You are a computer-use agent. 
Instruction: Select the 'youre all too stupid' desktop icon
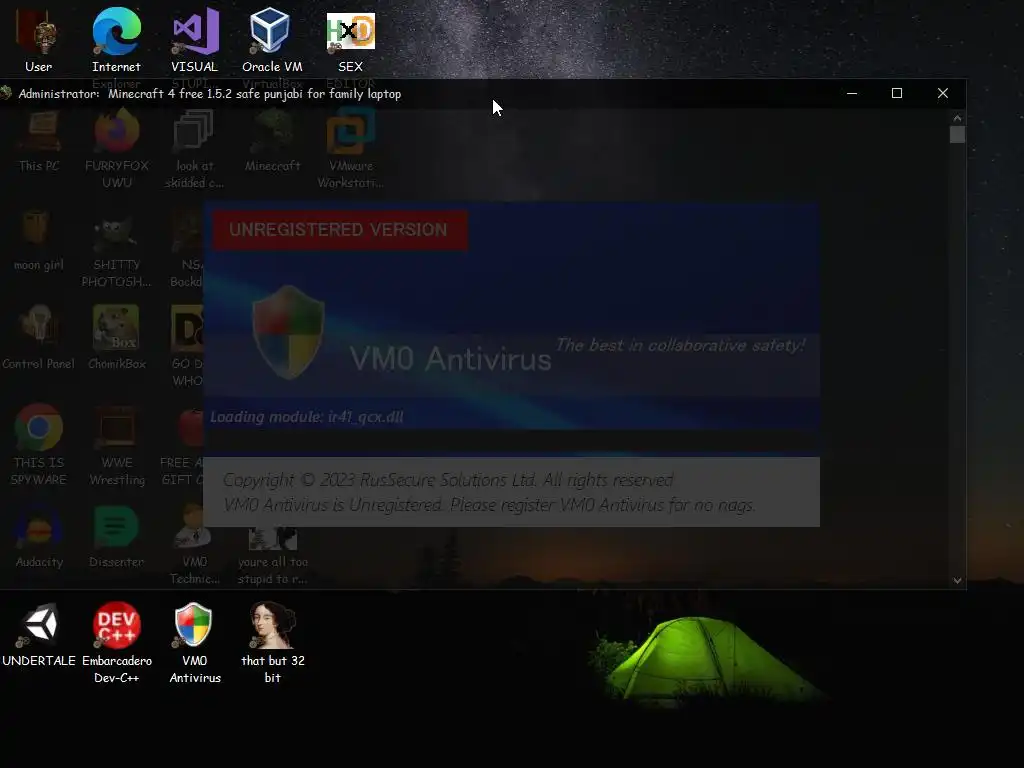(x=272, y=555)
